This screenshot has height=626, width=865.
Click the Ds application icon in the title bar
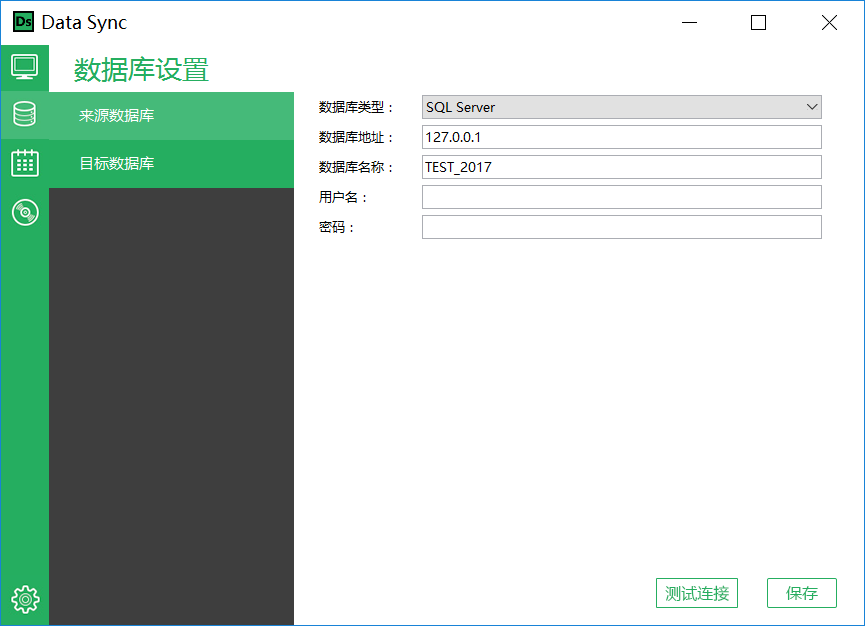23,21
